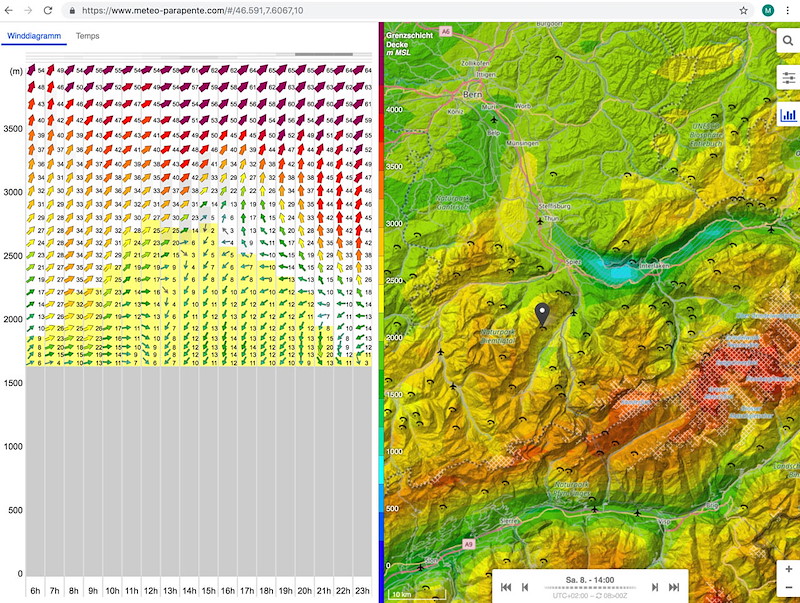Click the Interlaken label on map
Screen dimensions: 800x603
(654, 266)
